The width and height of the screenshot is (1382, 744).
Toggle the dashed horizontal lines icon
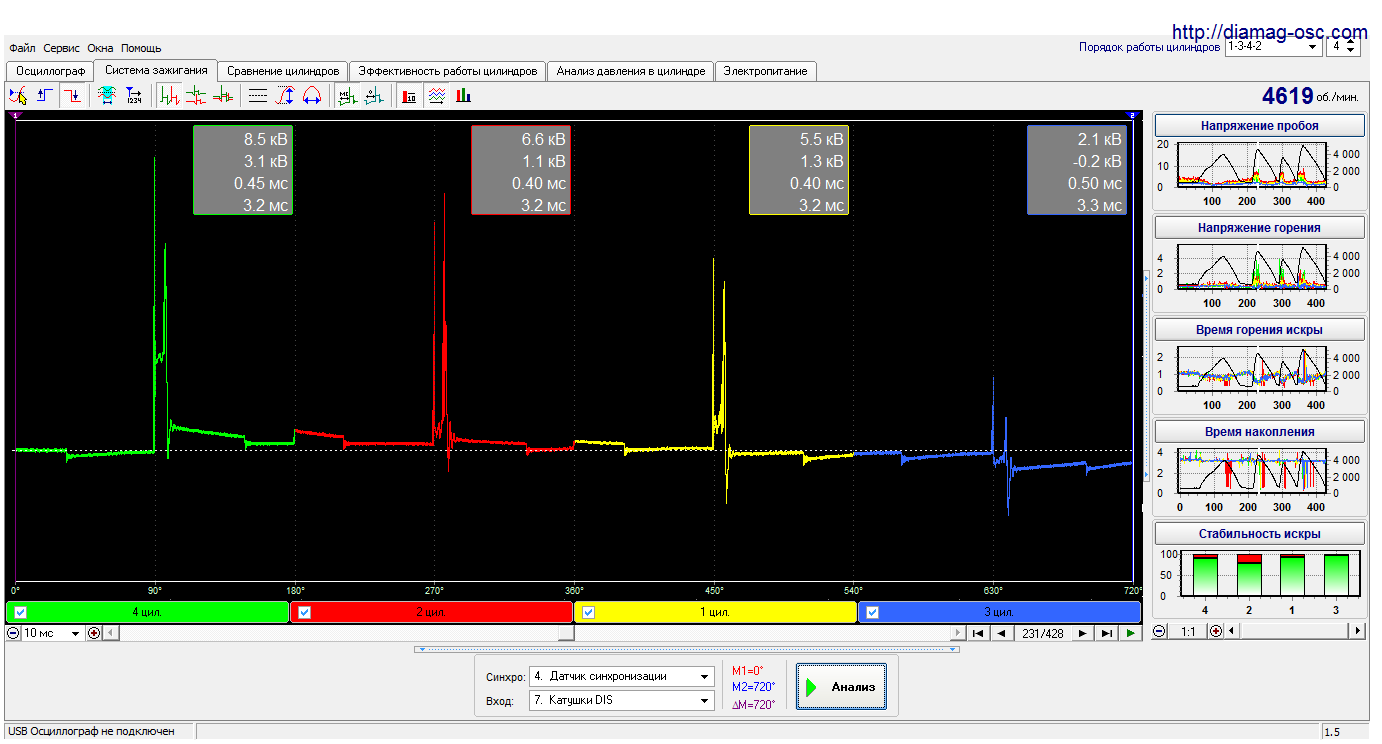point(258,96)
